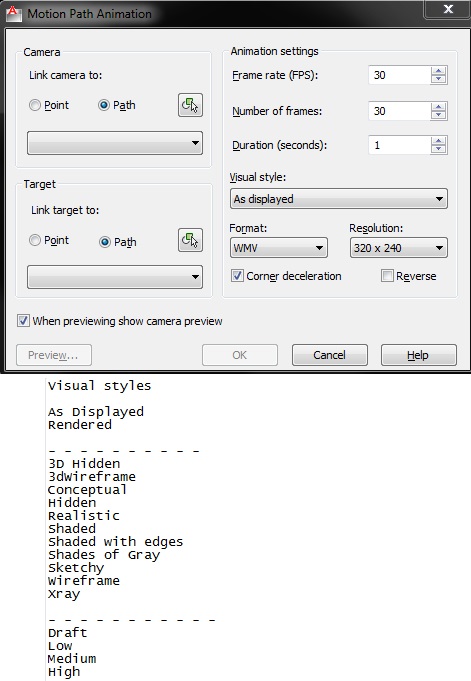471x681 pixels.
Task: Expand the Resolution 320 x 240 dropdown
Action: click(398, 248)
